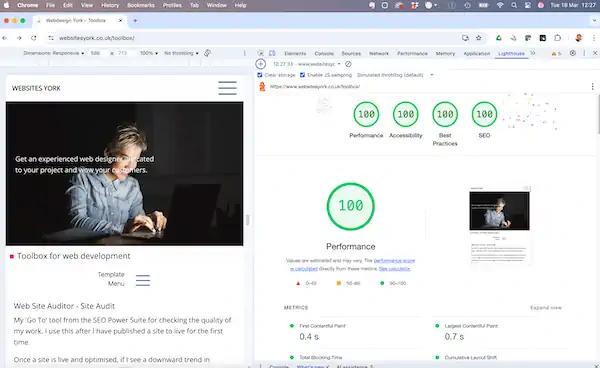Viewport: 600px width, 368px height.
Task: Click the page screenshot thumbnail in the report
Action: click(x=499, y=225)
